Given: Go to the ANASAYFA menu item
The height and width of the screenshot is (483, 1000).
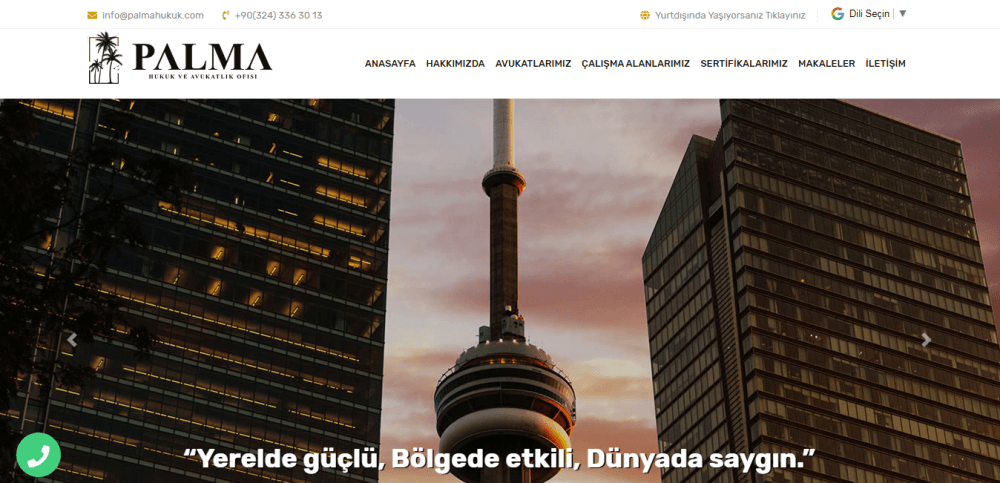Looking at the screenshot, I should coord(390,64).
